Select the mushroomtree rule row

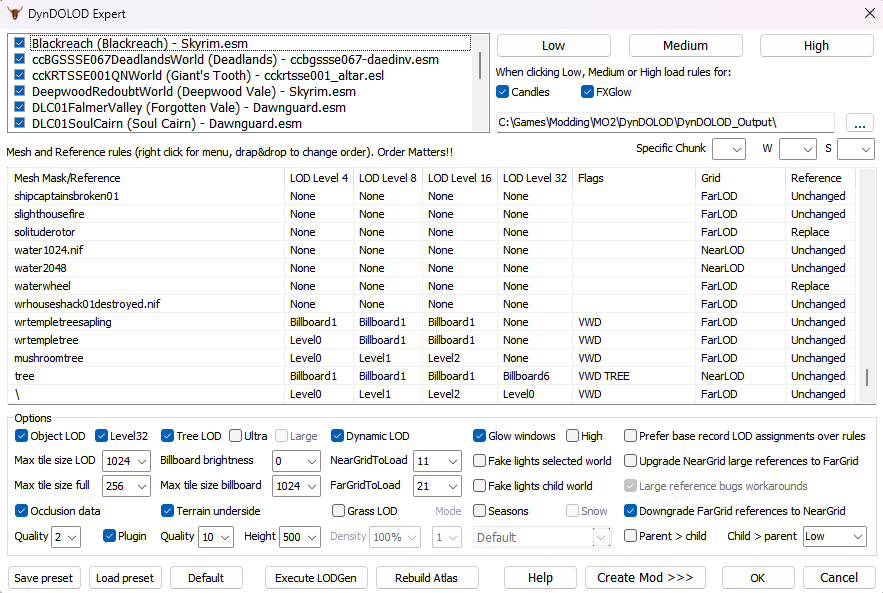pyautogui.click(x=432, y=358)
